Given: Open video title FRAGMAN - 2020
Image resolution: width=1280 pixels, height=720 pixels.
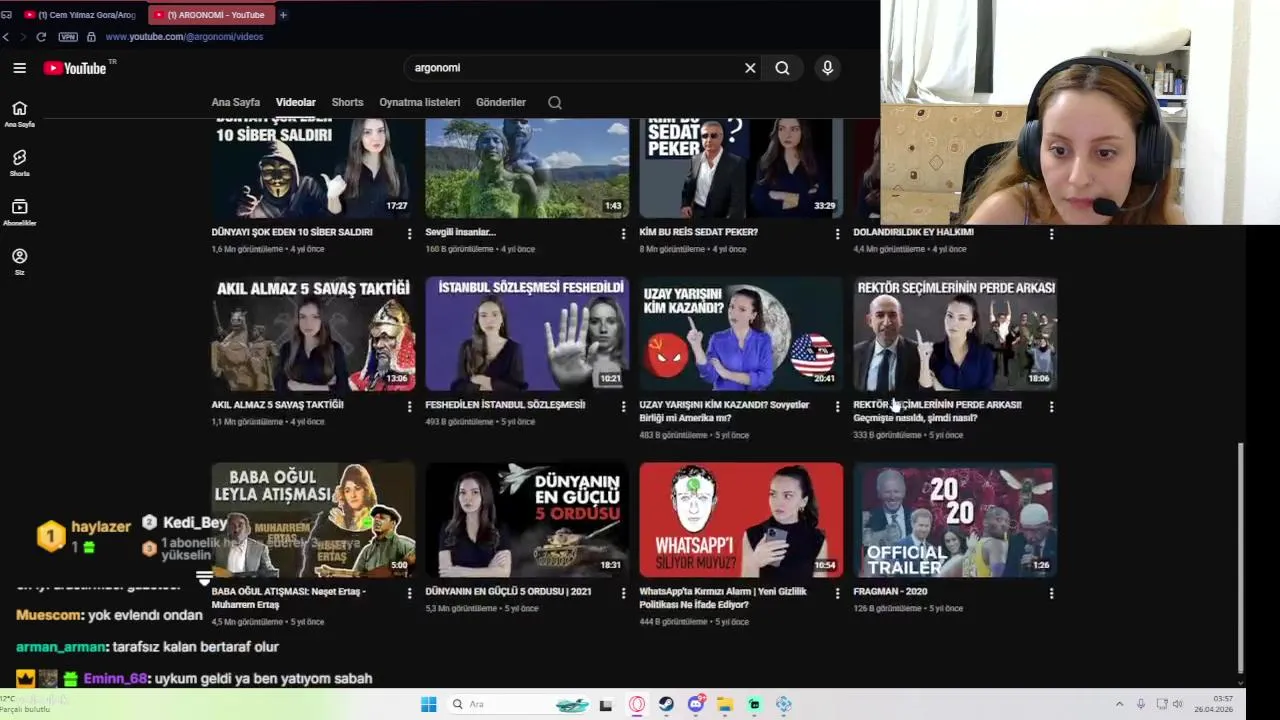Looking at the screenshot, I should (x=890, y=591).
